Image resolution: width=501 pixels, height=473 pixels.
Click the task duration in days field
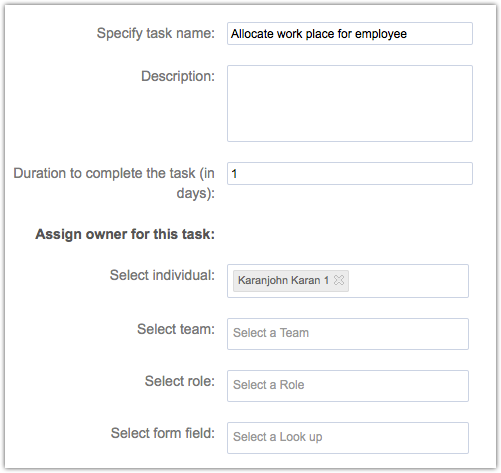click(x=350, y=174)
